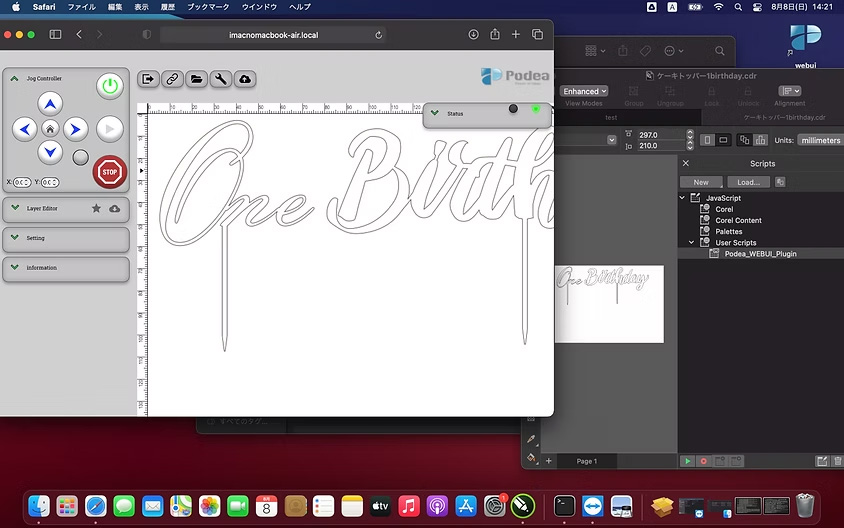Click the cloud download icon in Layer Editor
This screenshot has width=844, height=528.
(x=115, y=209)
